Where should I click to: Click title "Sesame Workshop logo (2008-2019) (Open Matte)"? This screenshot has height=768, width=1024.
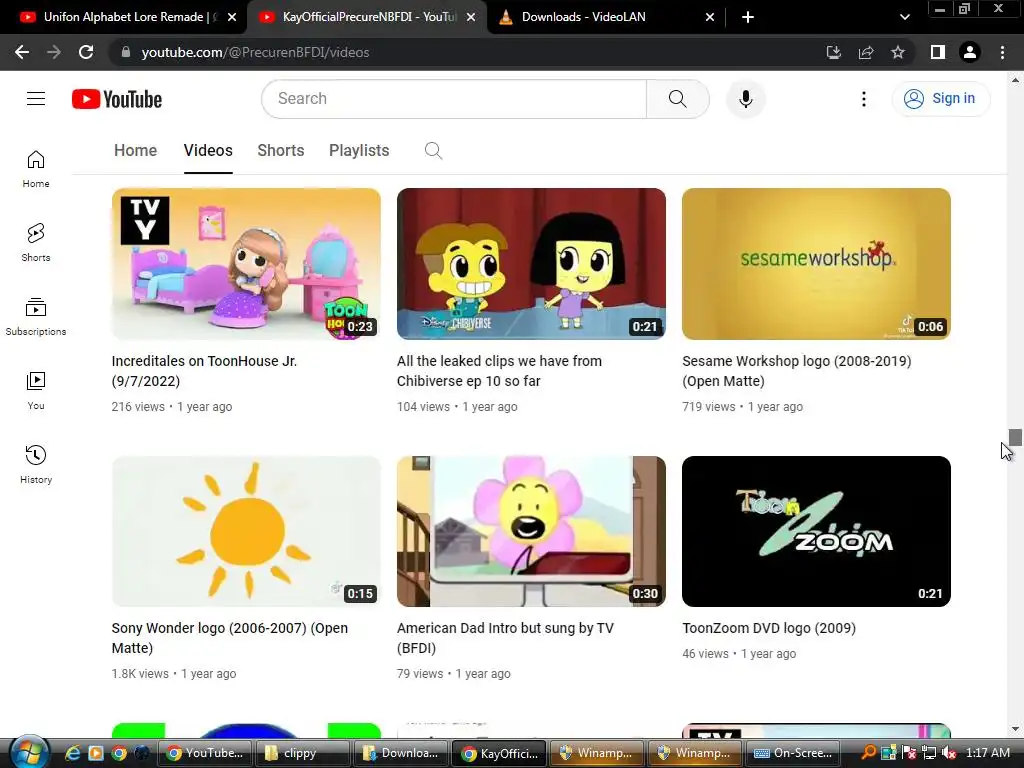797,371
